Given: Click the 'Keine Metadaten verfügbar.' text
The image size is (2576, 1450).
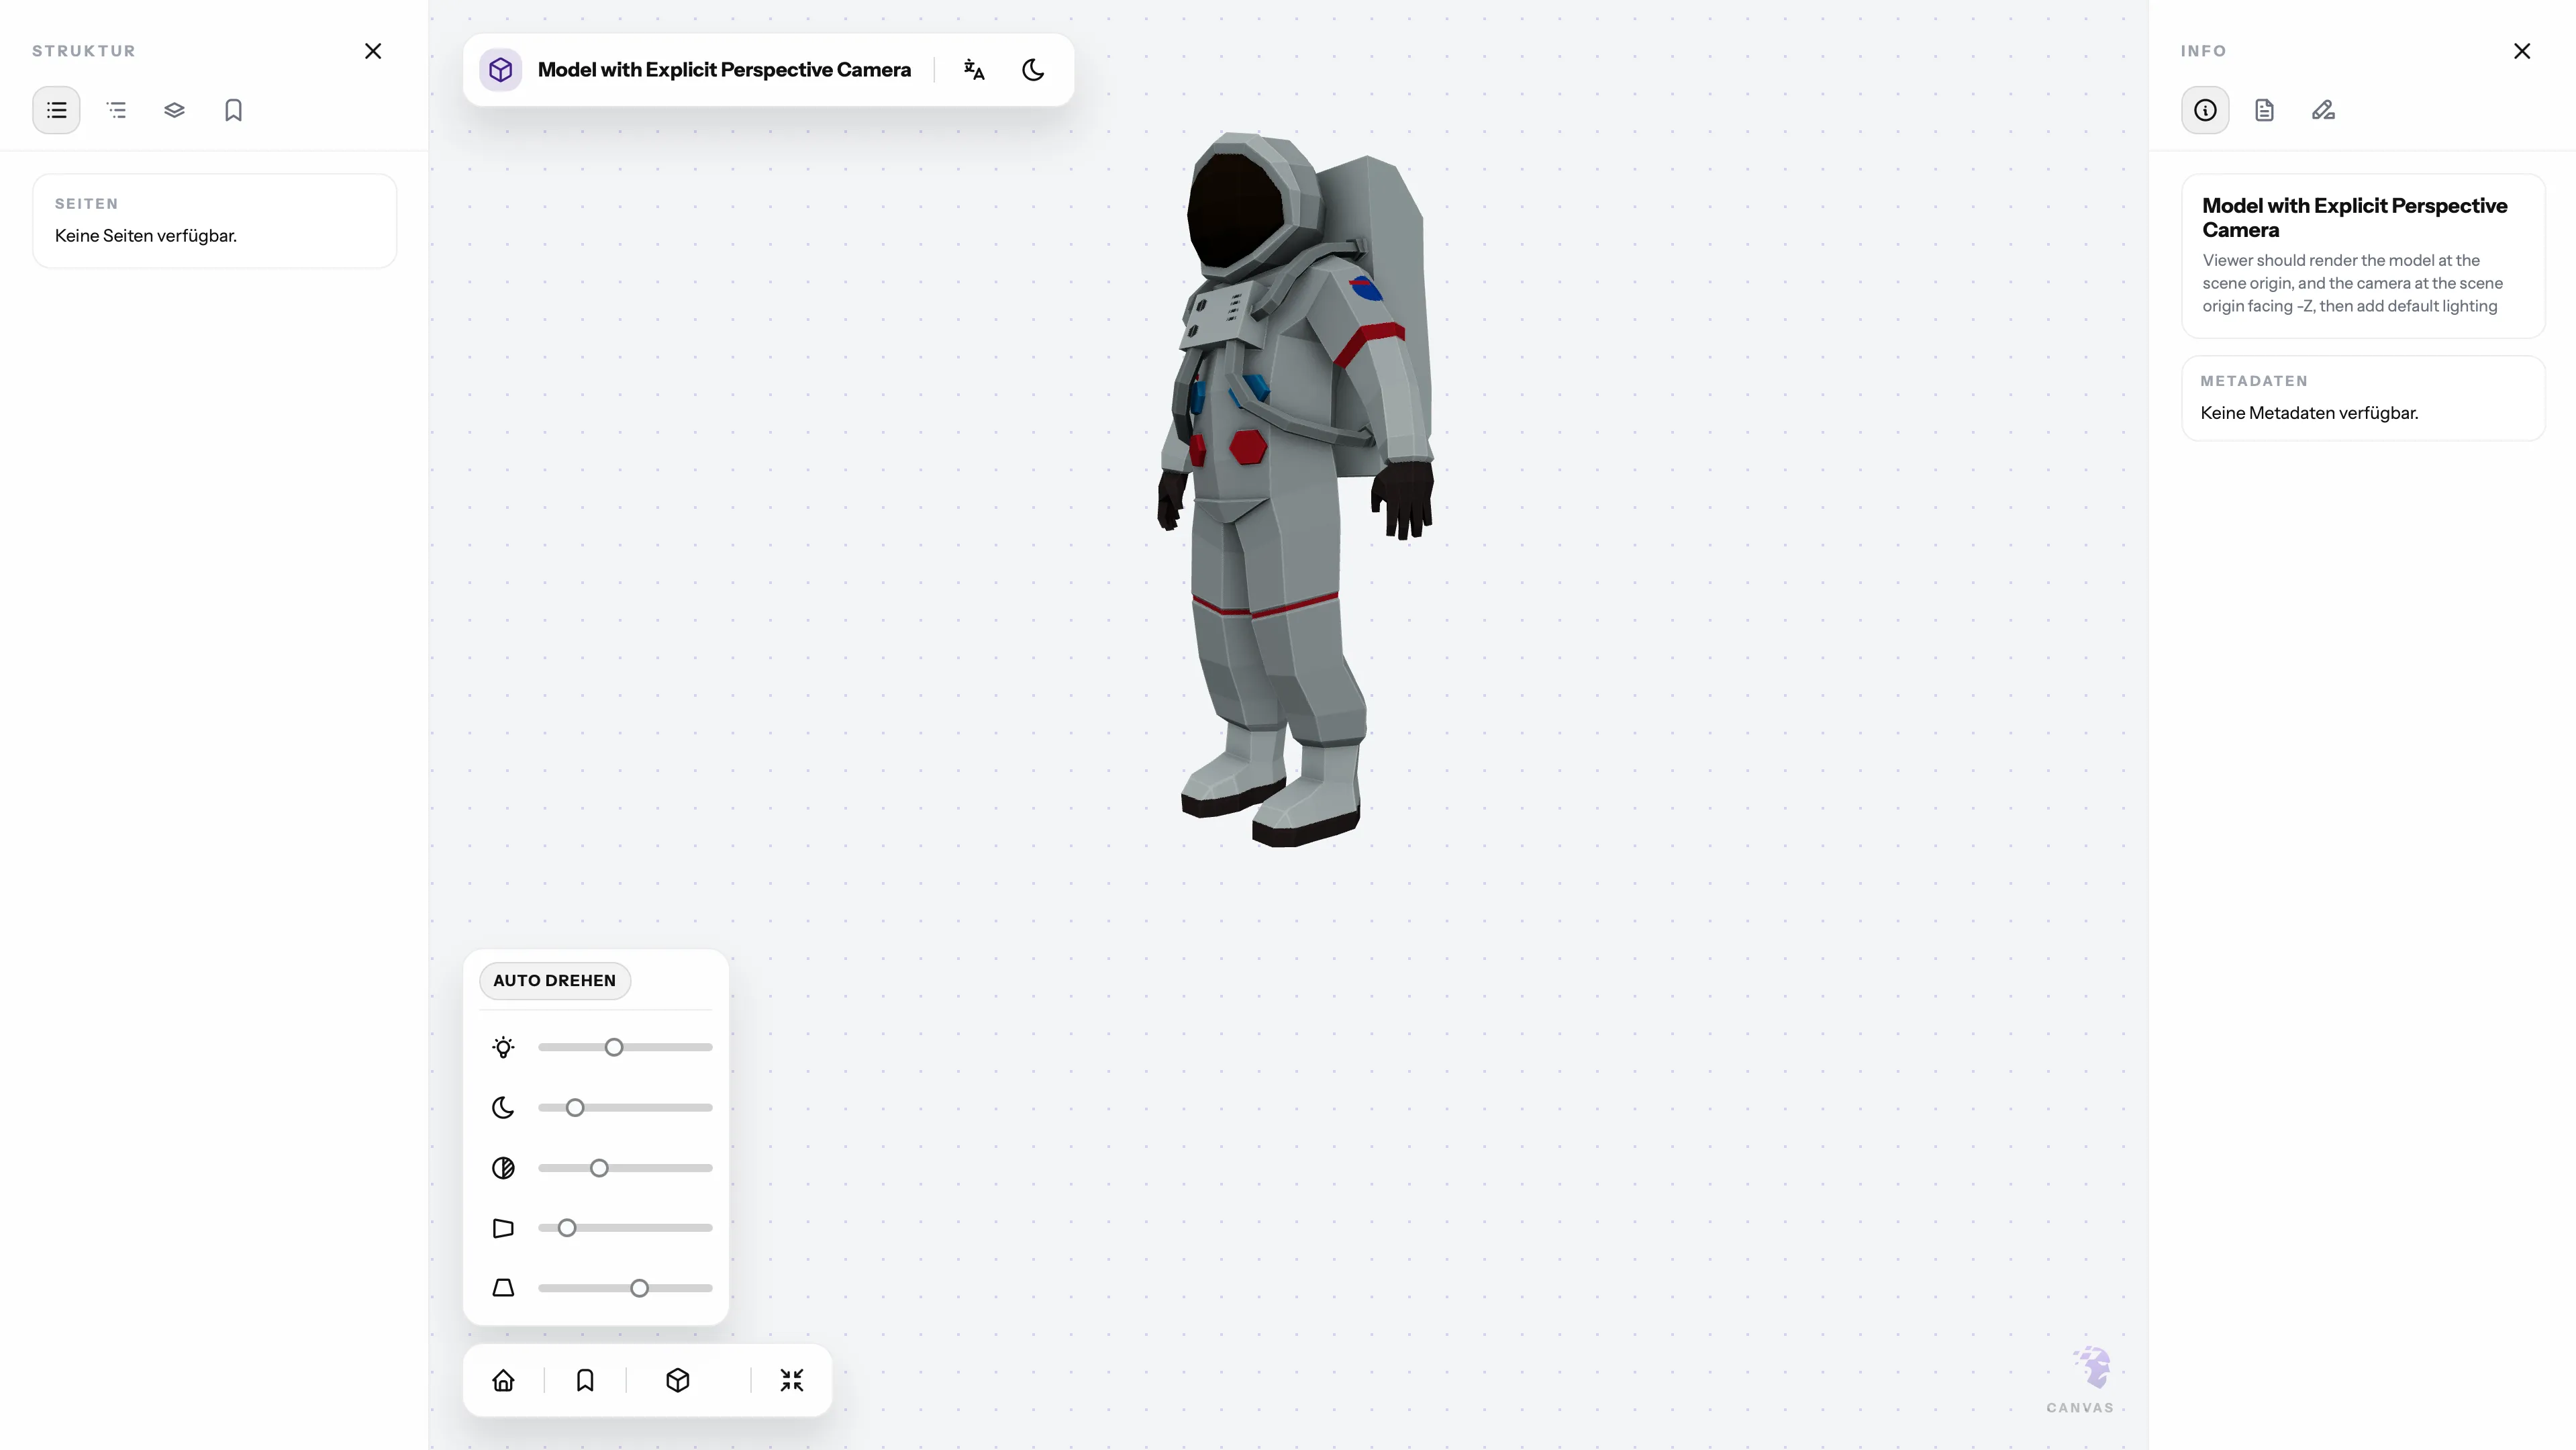Looking at the screenshot, I should pos(2309,413).
